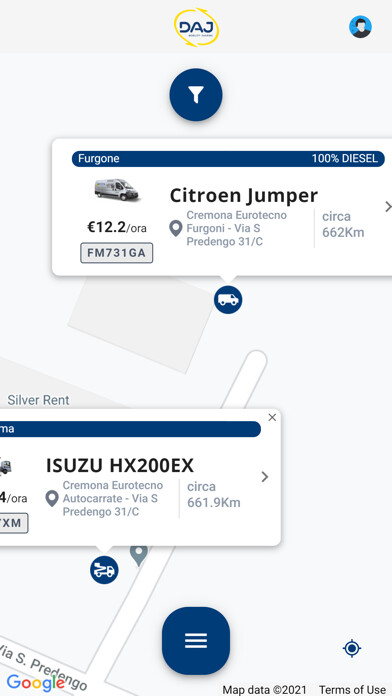Click the Furgone 100% DIESEL banner
The height and width of the screenshot is (696, 392).
point(228,158)
